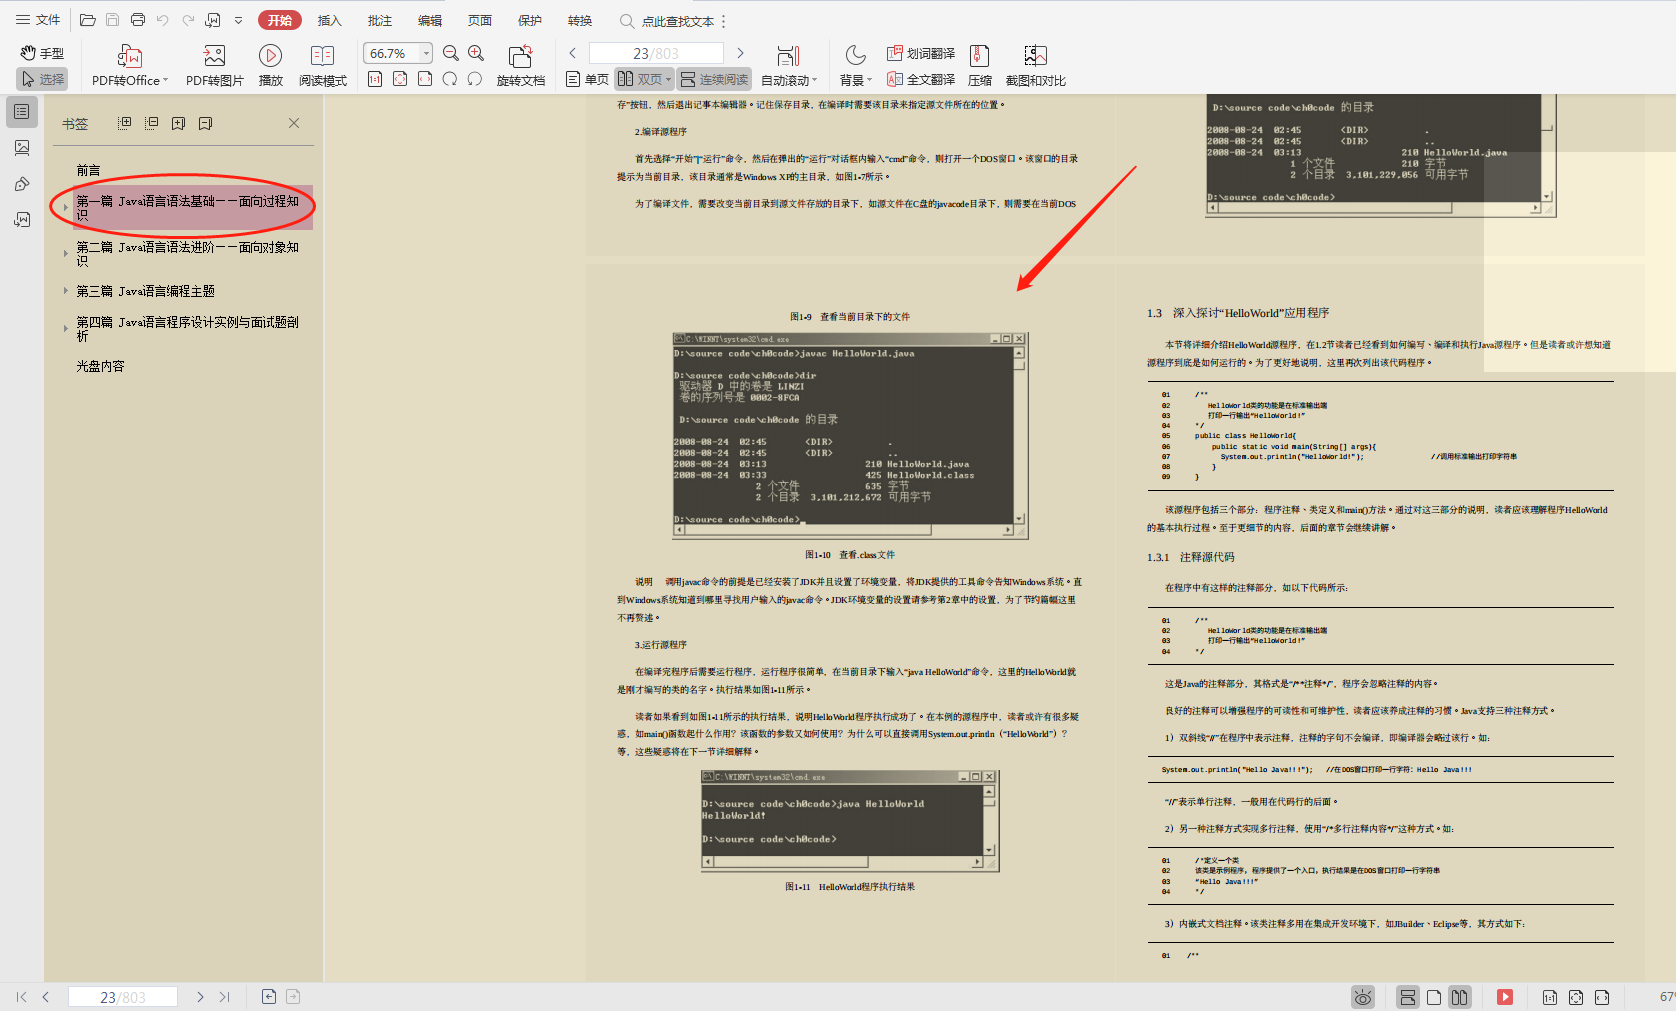The image size is (1676, 1011).
Task: Jump to last page in status bar
Action: click(x=225, y=997)
